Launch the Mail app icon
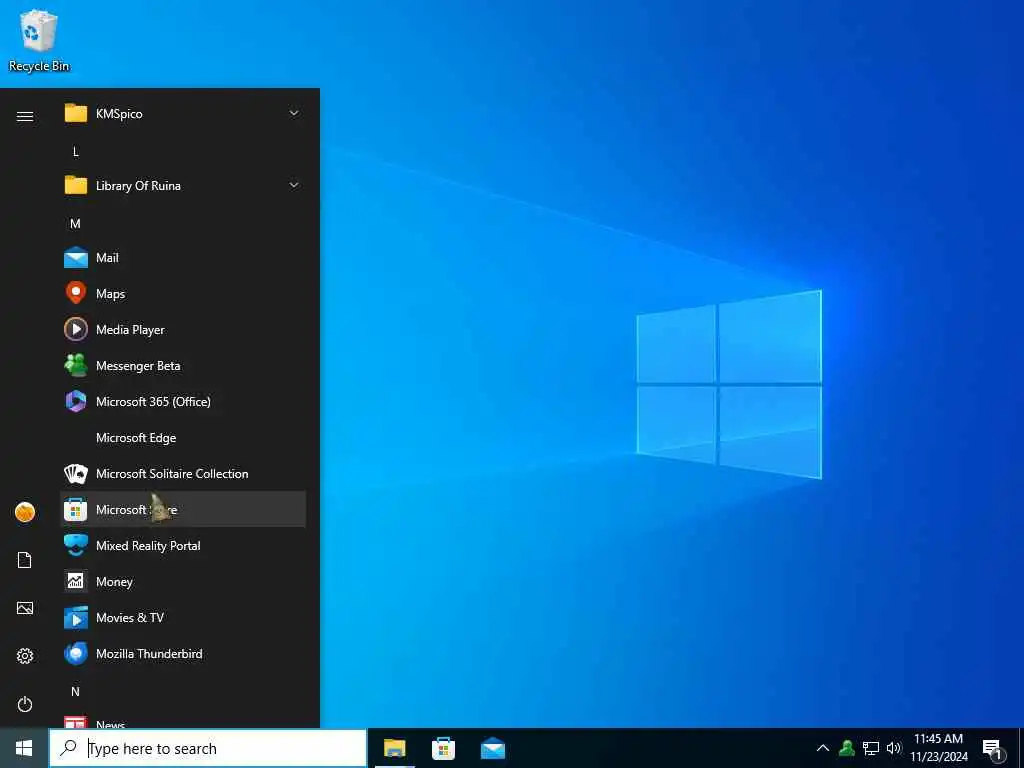1024x768 pixels. pos(76,257)
